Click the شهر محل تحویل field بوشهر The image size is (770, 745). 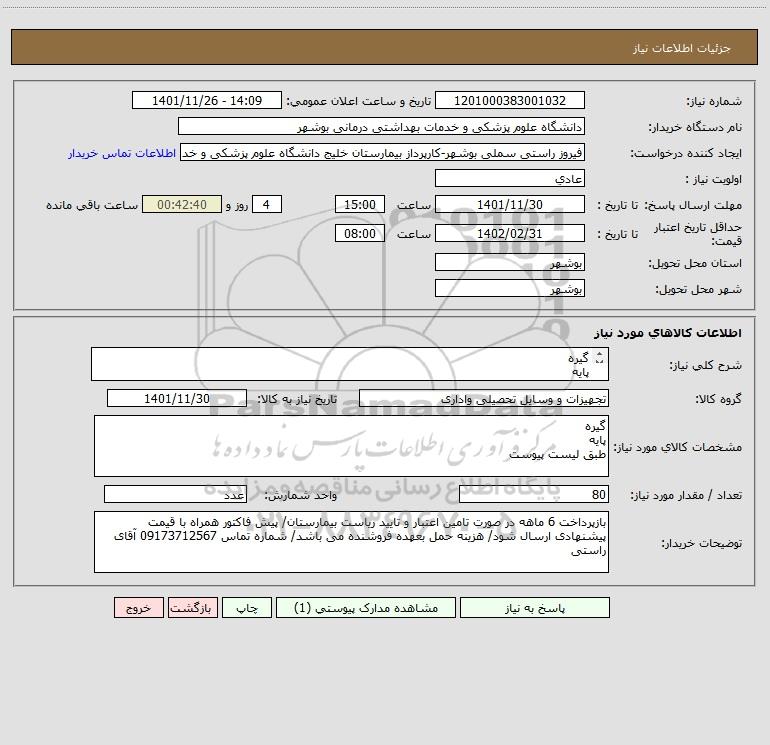click(510, 288)
